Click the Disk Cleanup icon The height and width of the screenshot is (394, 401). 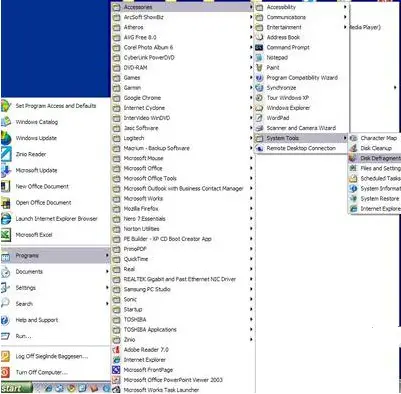click(353, 148)
